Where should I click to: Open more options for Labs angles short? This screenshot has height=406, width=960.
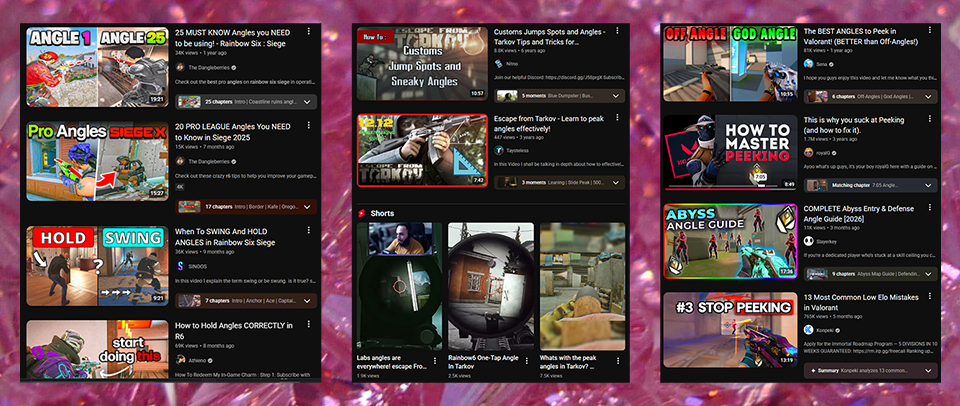pyautogui.click(x=435, y=360)
